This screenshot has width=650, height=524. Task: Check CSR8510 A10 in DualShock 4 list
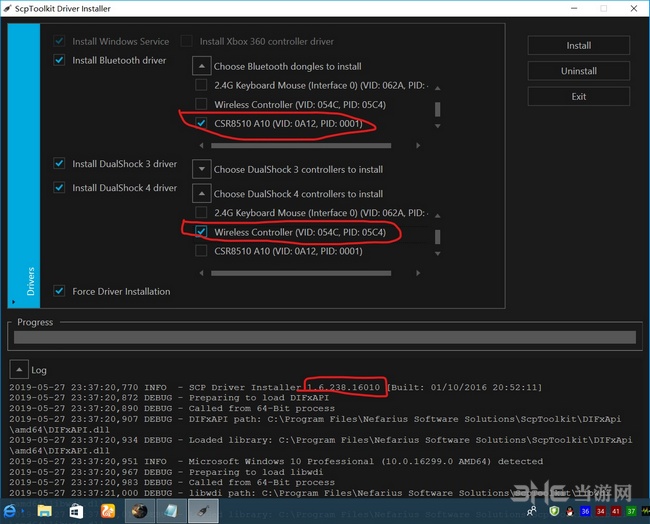[201, 251]
